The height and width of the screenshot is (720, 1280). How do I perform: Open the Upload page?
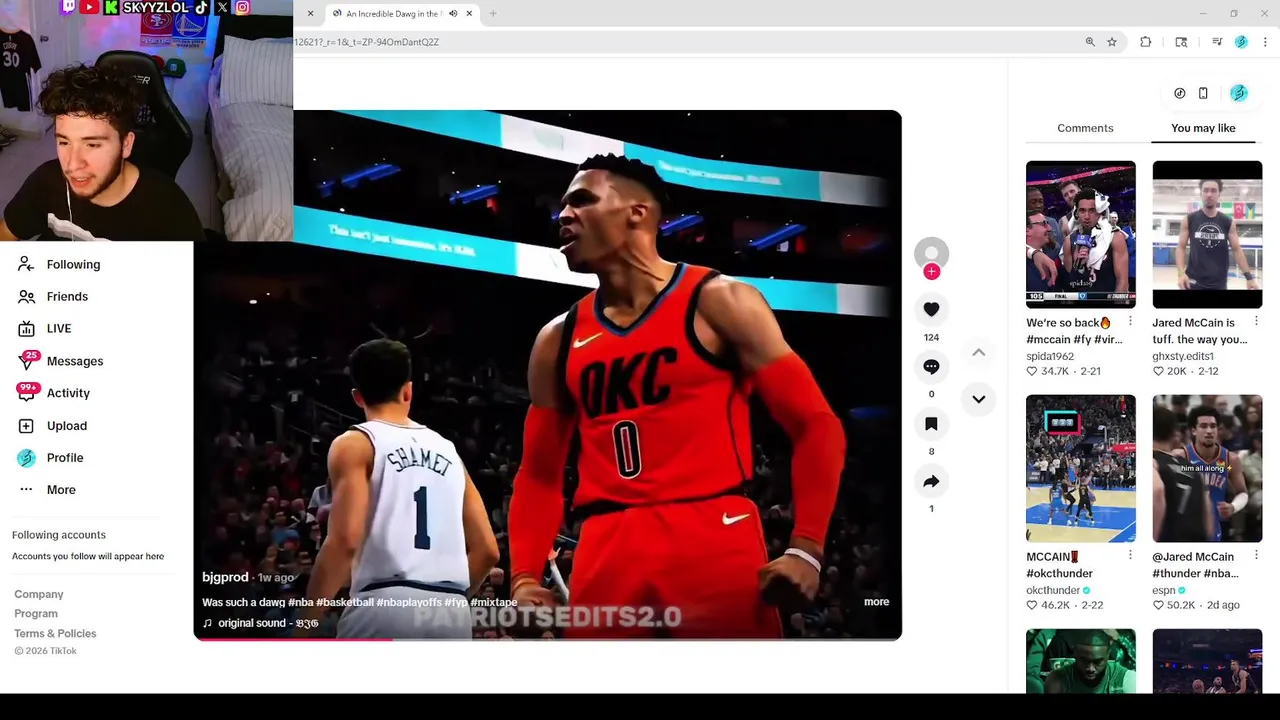coord(66,425)
